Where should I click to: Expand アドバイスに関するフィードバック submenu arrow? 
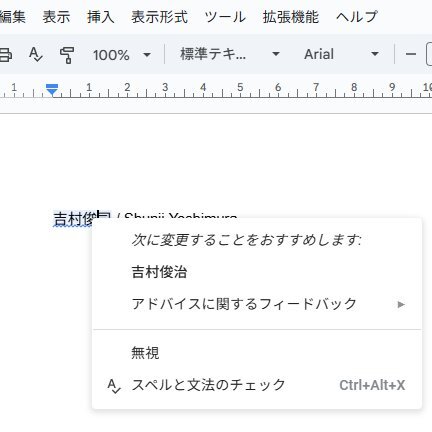pos(401,304)
